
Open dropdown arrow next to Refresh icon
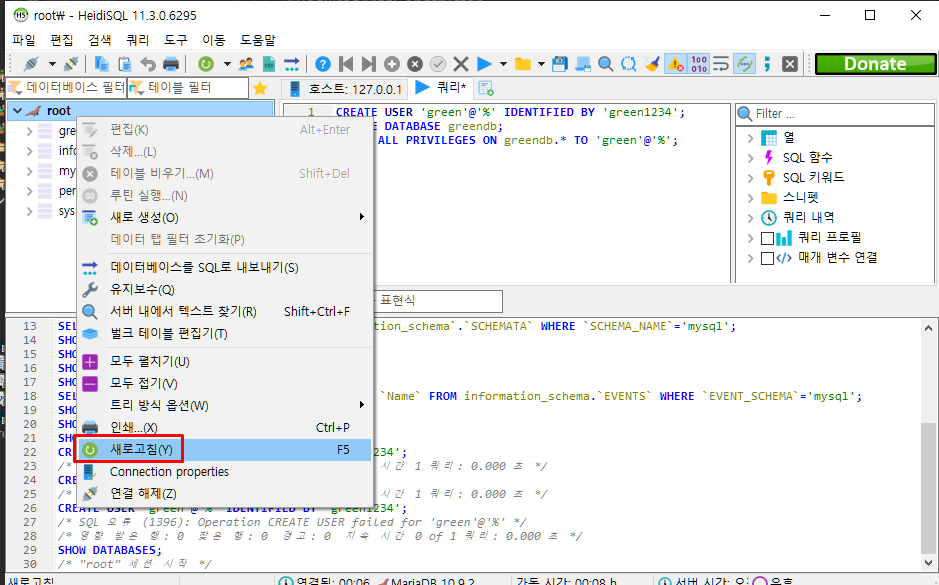[x=227, y=63]
